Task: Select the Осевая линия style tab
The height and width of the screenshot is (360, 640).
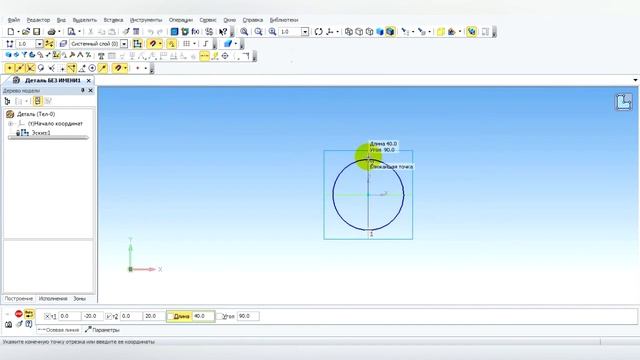Action: point(59,330)
